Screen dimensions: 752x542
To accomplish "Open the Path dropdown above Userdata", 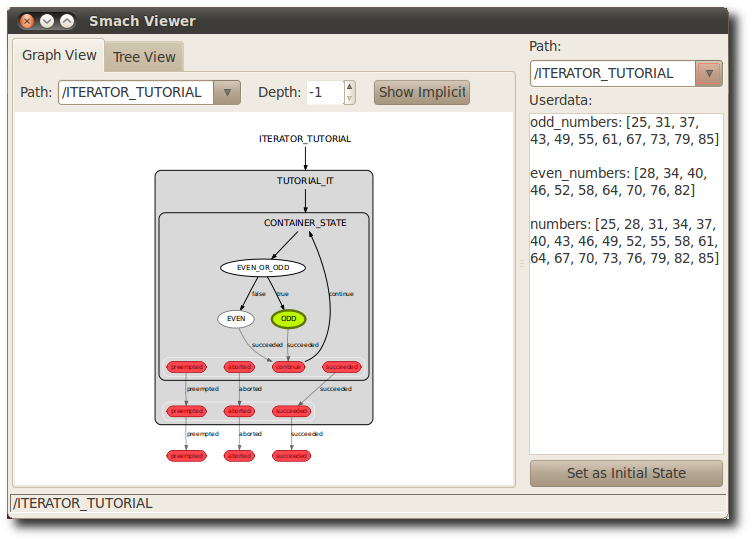I will (x=709, y=74).
